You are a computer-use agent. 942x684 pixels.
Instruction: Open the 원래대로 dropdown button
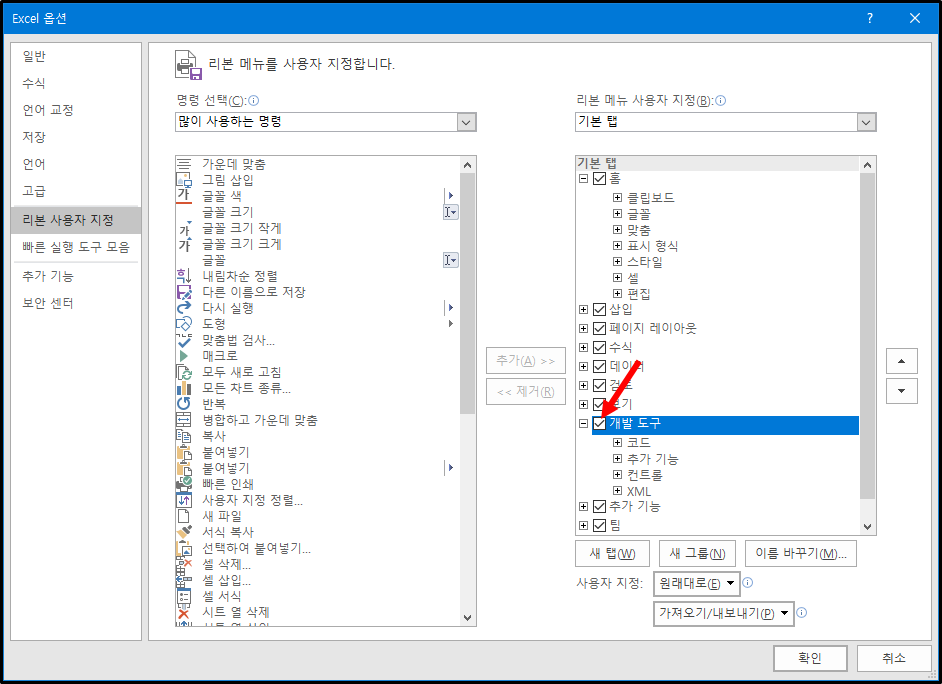coord(696,583)
